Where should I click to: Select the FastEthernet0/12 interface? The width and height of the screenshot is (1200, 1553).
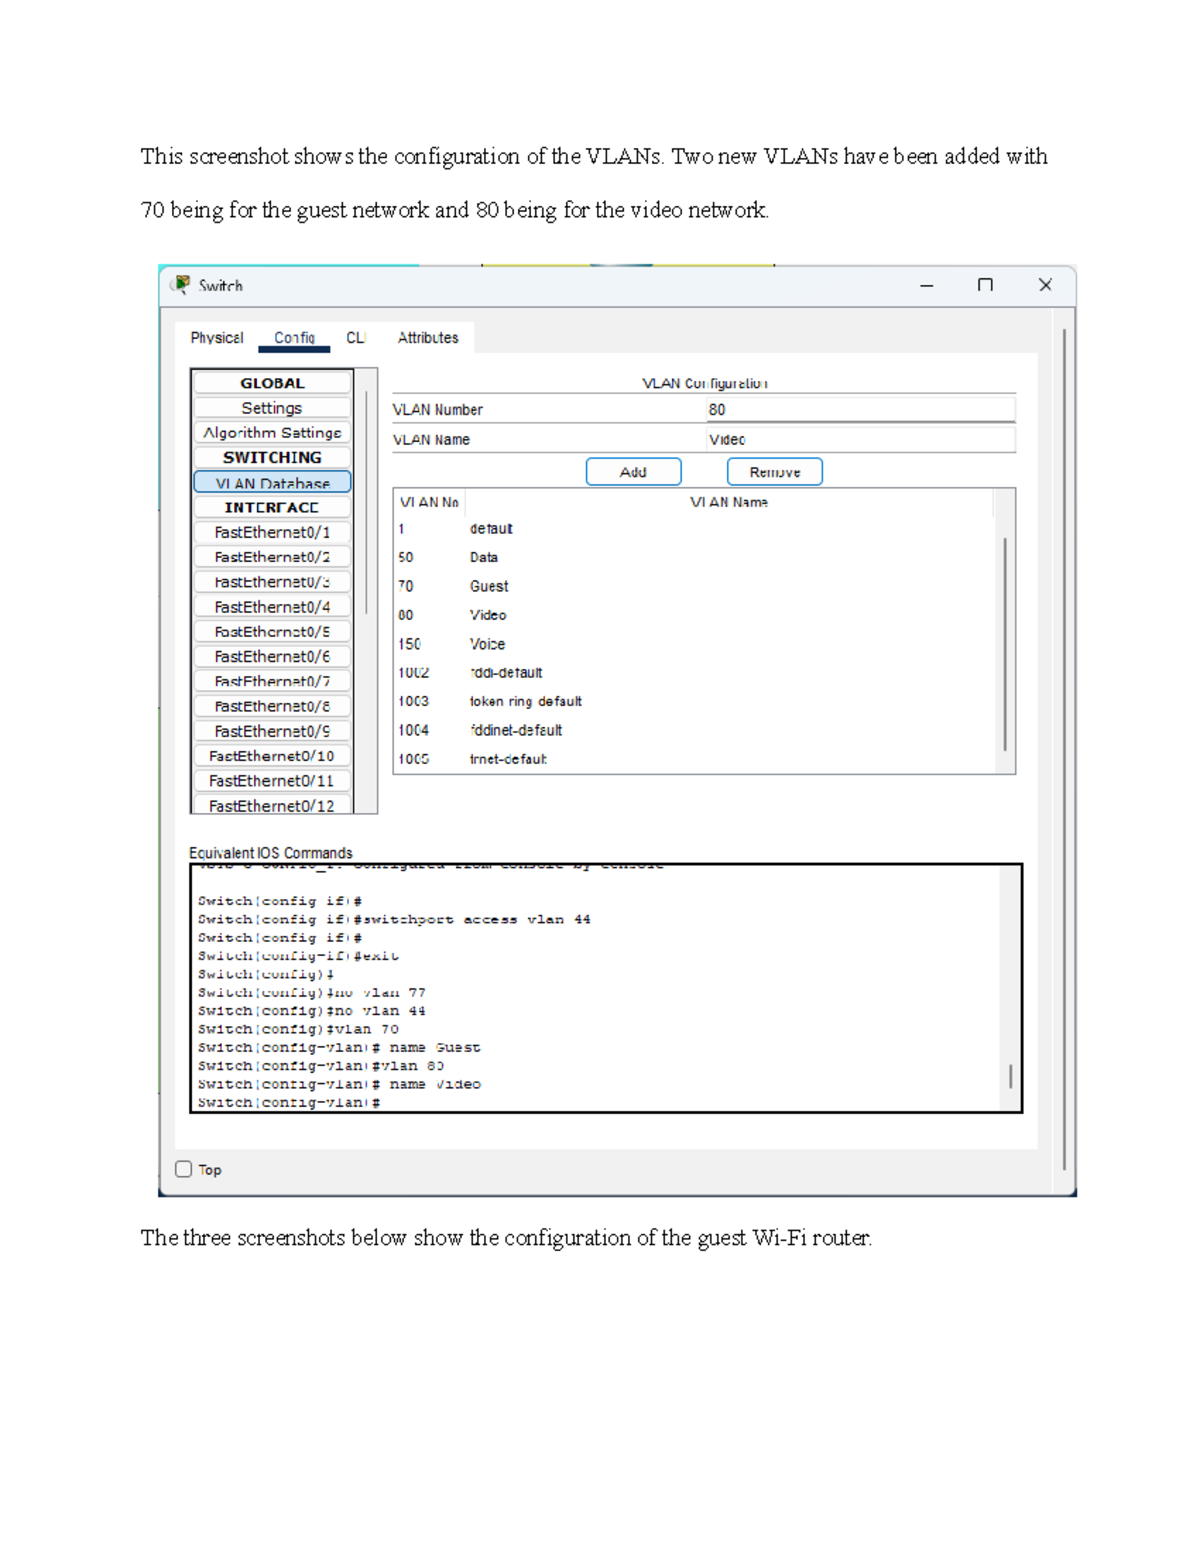pyautogui.click(x=270, y=805)
